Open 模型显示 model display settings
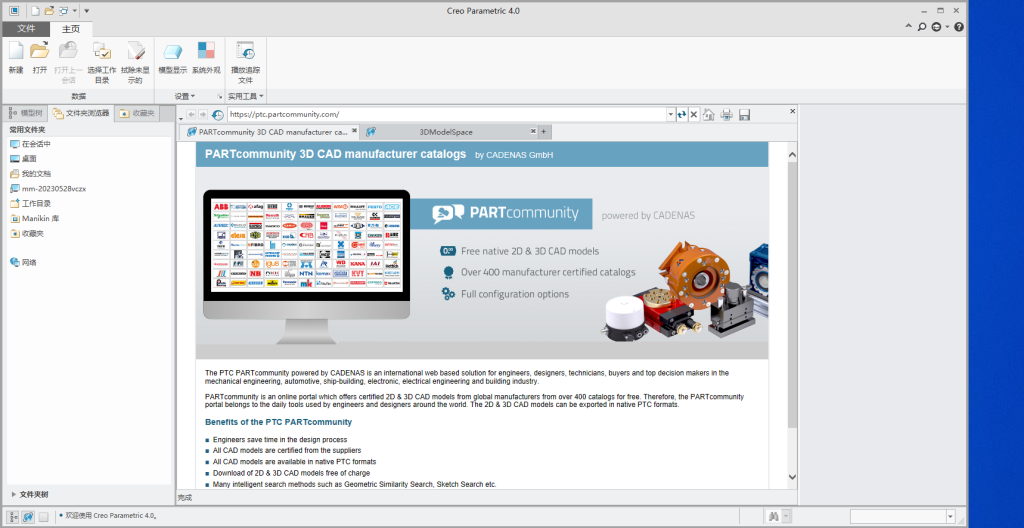 point(173,57)
